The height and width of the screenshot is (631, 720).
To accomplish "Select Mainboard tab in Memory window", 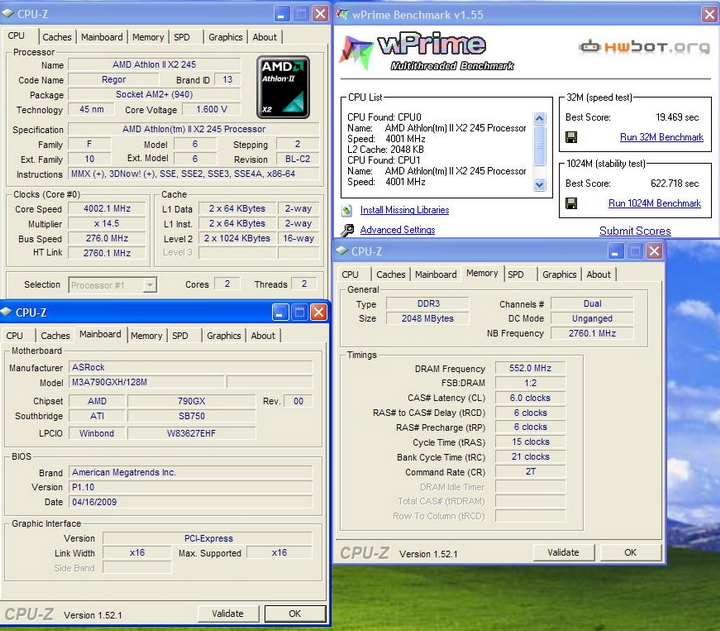I will 436,275.
